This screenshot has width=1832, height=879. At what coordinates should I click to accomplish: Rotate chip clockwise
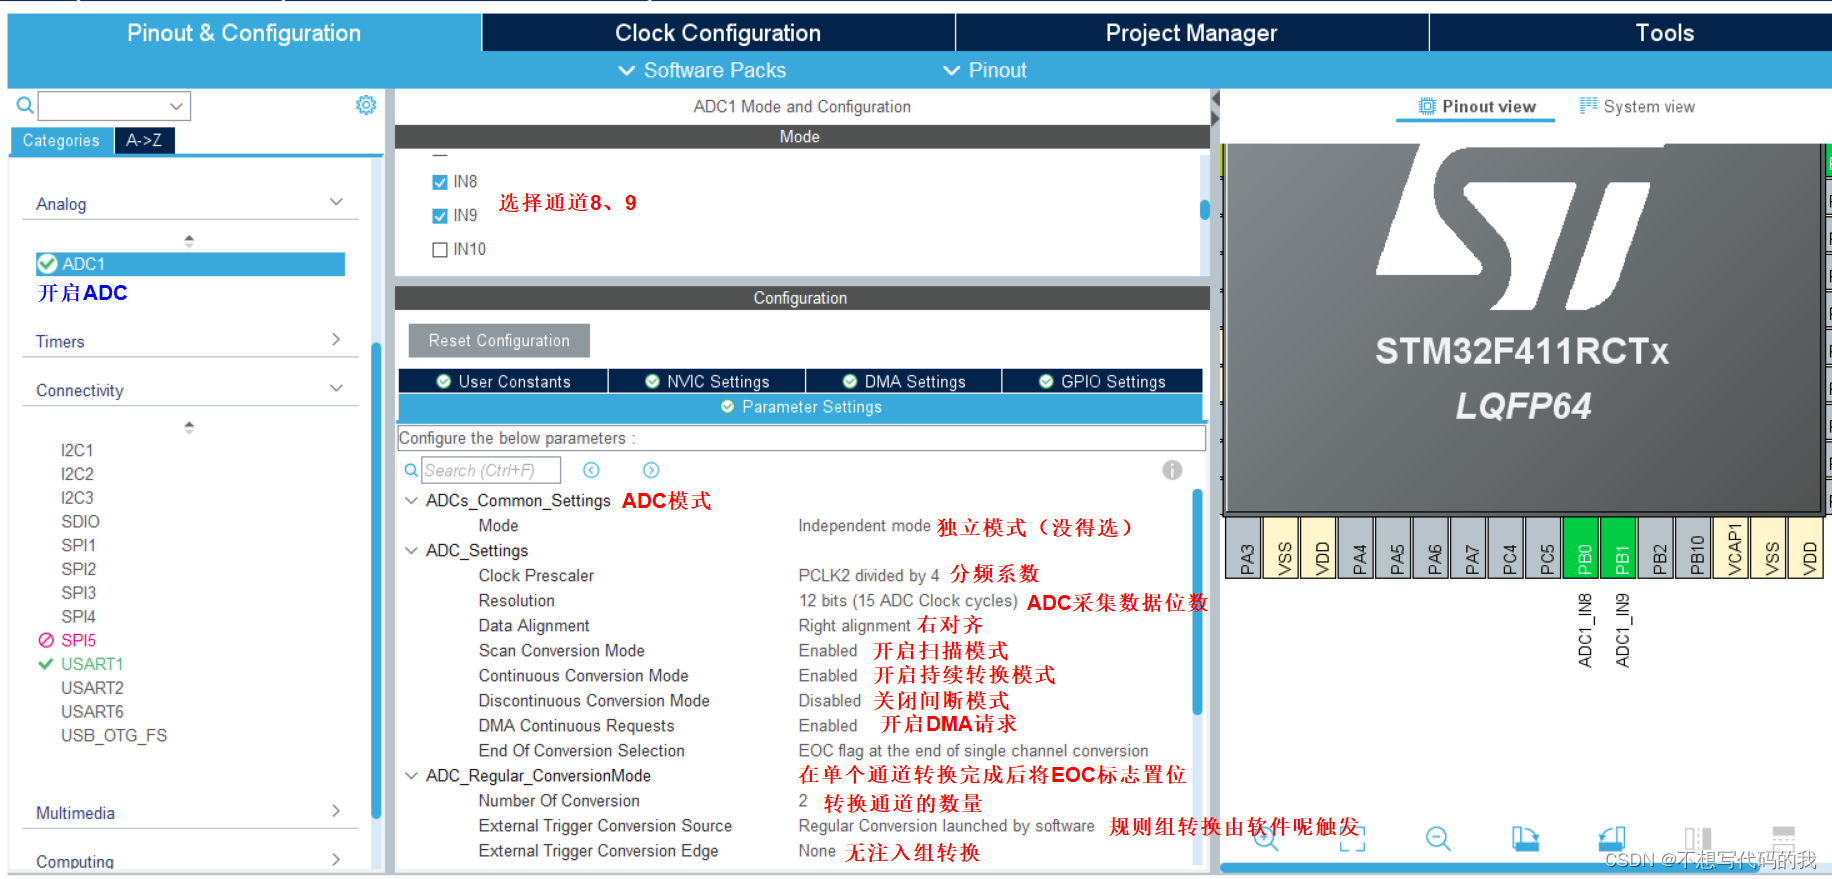pos(1525,838)
